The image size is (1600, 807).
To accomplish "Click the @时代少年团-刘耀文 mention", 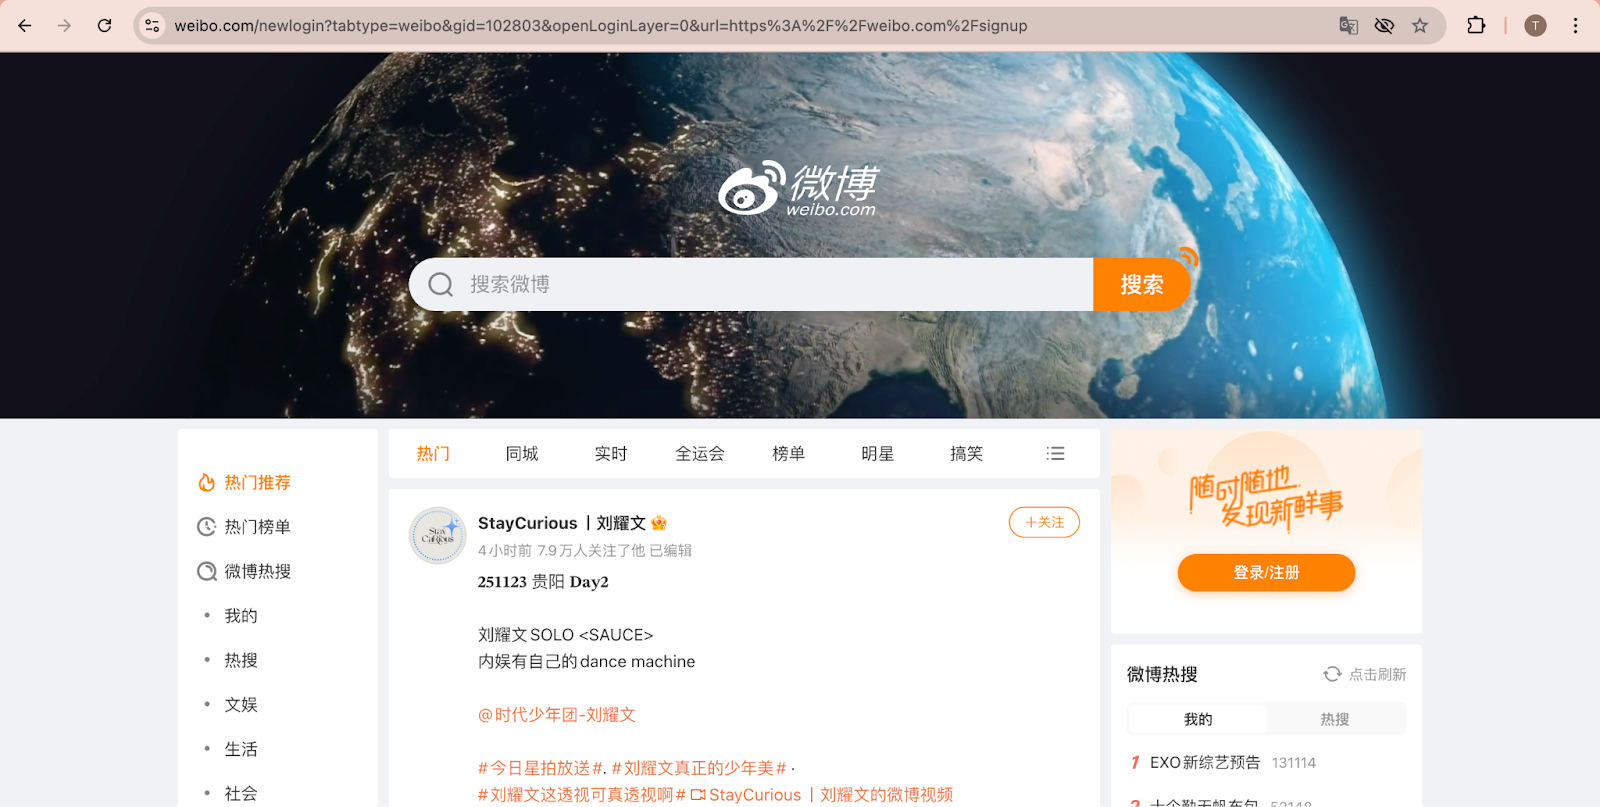I will tap(557, 715).
